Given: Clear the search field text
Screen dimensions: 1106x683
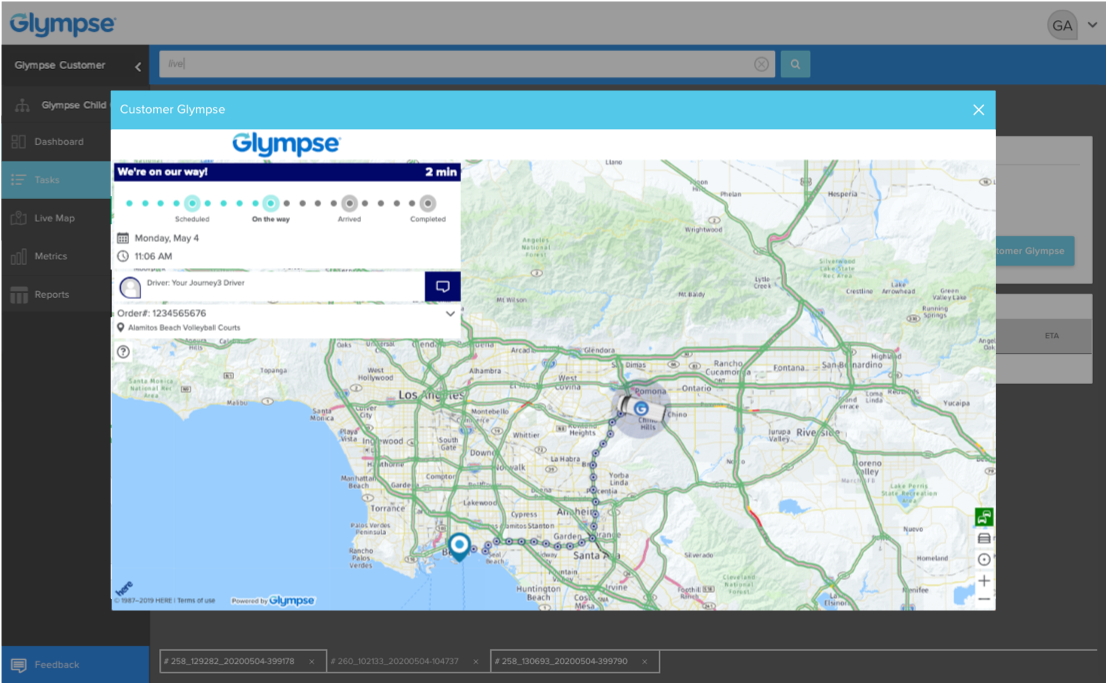Looking at the screenshot, I should (x=761, y=64).
